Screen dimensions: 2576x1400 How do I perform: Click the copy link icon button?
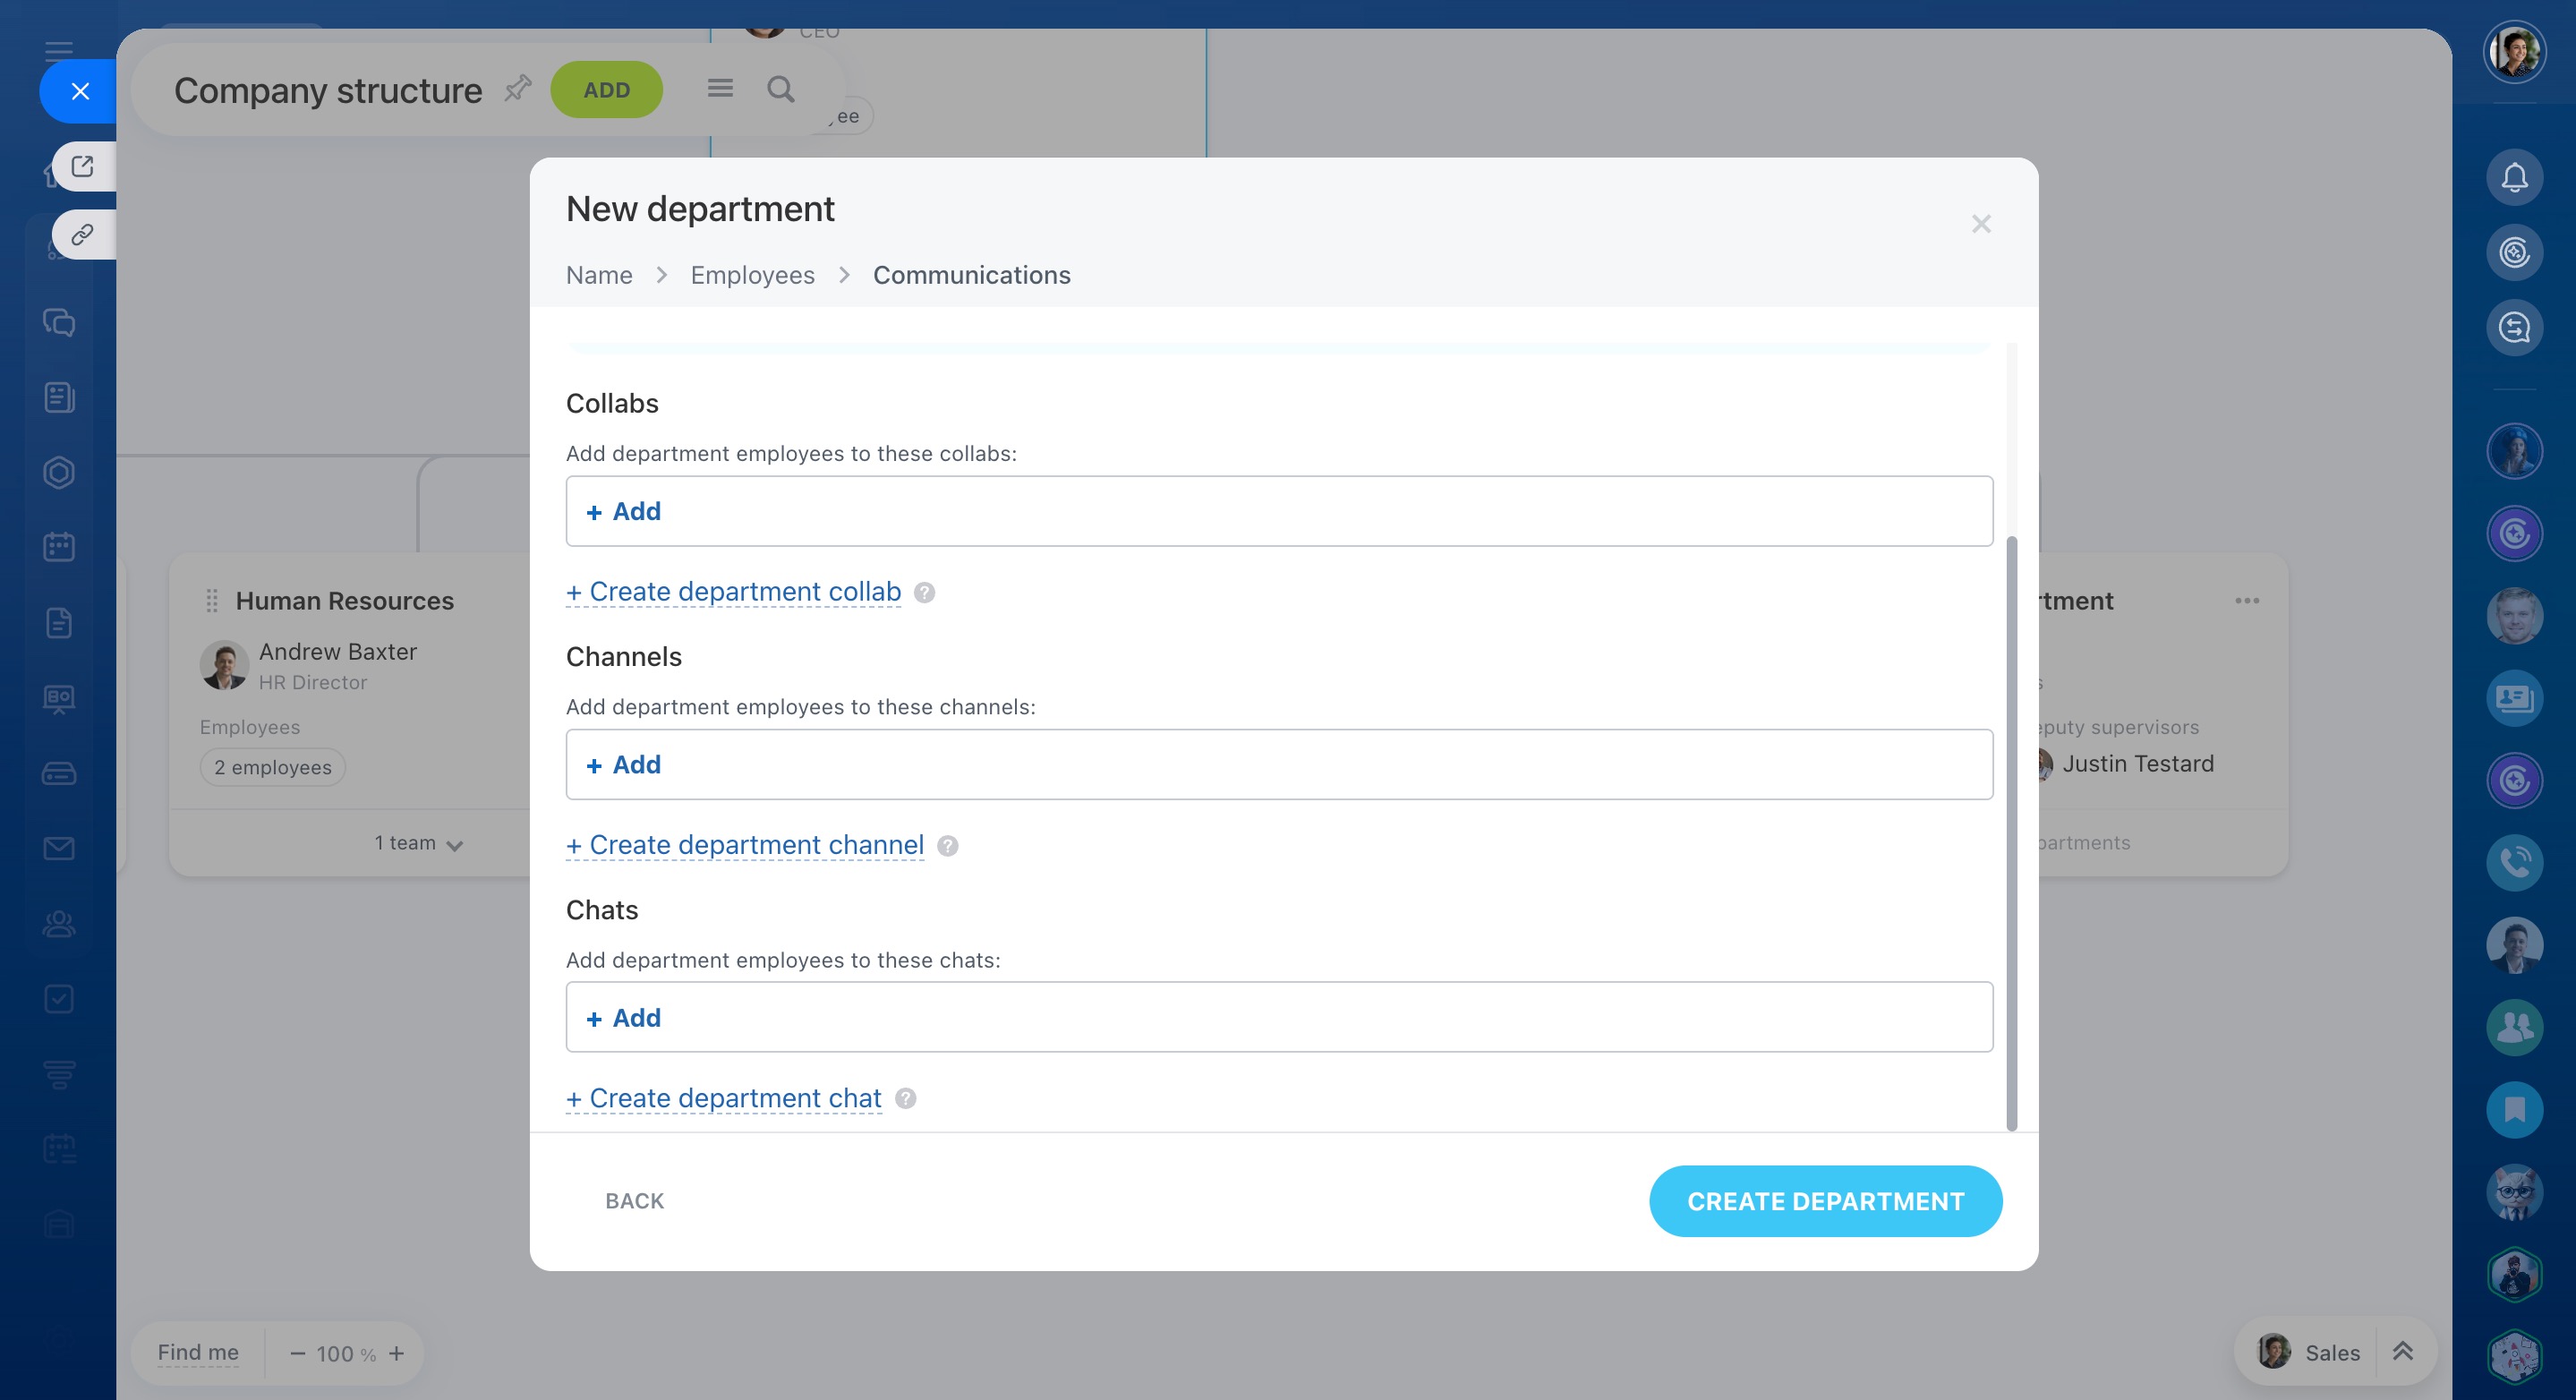83,235
